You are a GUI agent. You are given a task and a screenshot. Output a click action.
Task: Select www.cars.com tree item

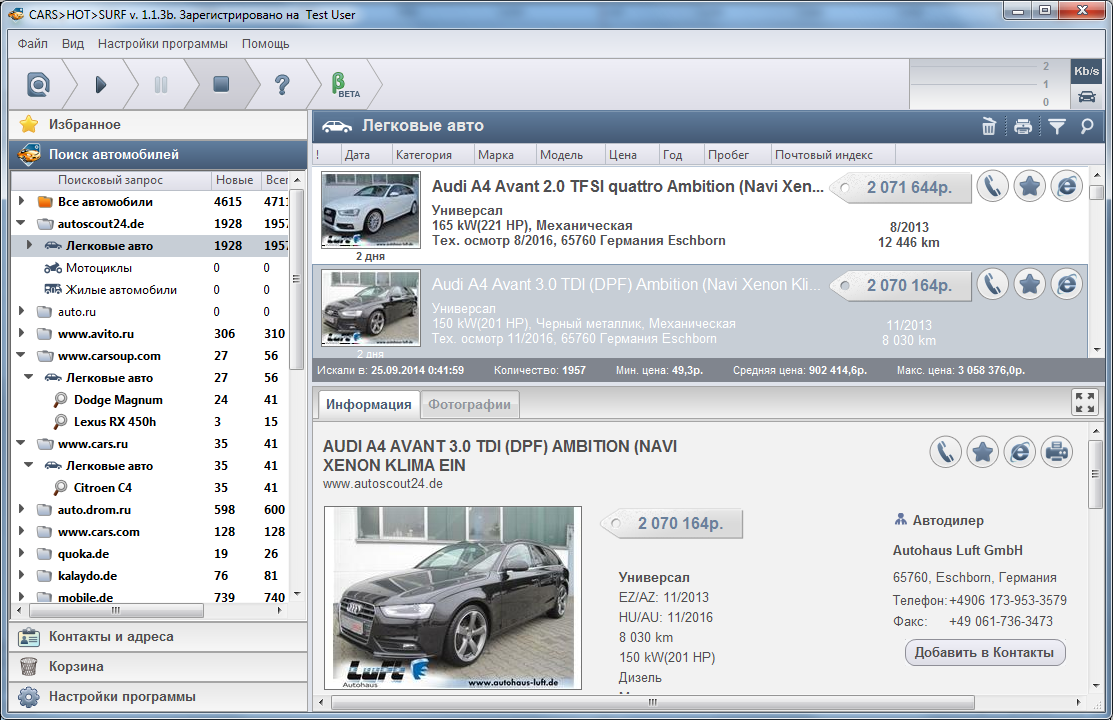pos(99,532)
